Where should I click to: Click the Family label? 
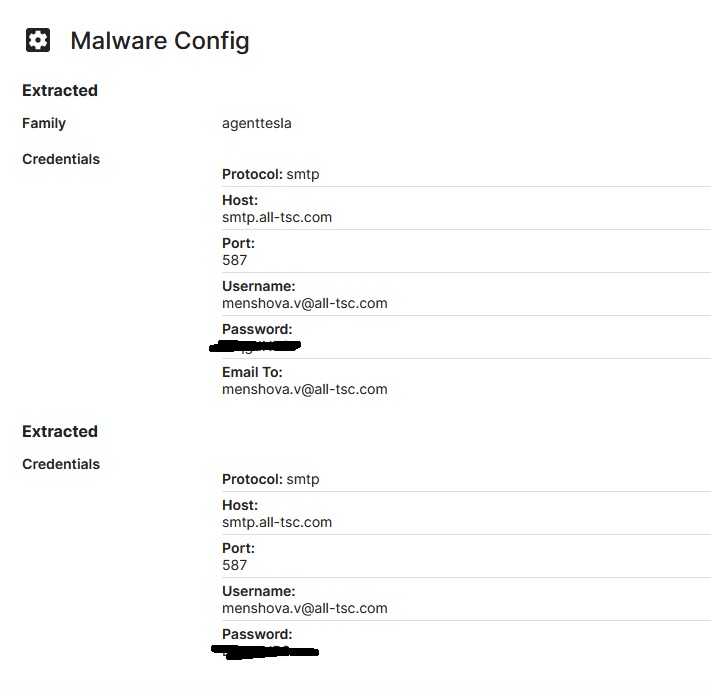(44, 123)
